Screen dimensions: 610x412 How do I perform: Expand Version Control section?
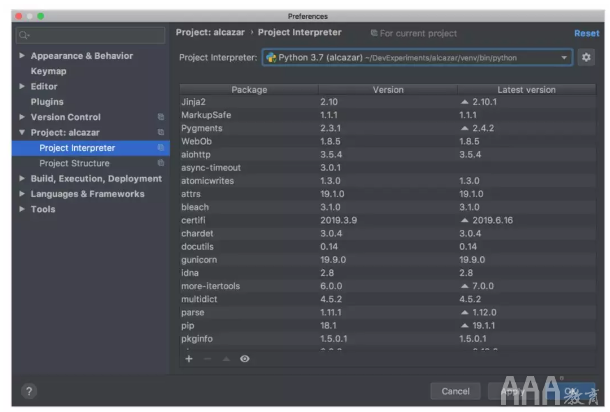pyautogui.click(x=22, y=117)
